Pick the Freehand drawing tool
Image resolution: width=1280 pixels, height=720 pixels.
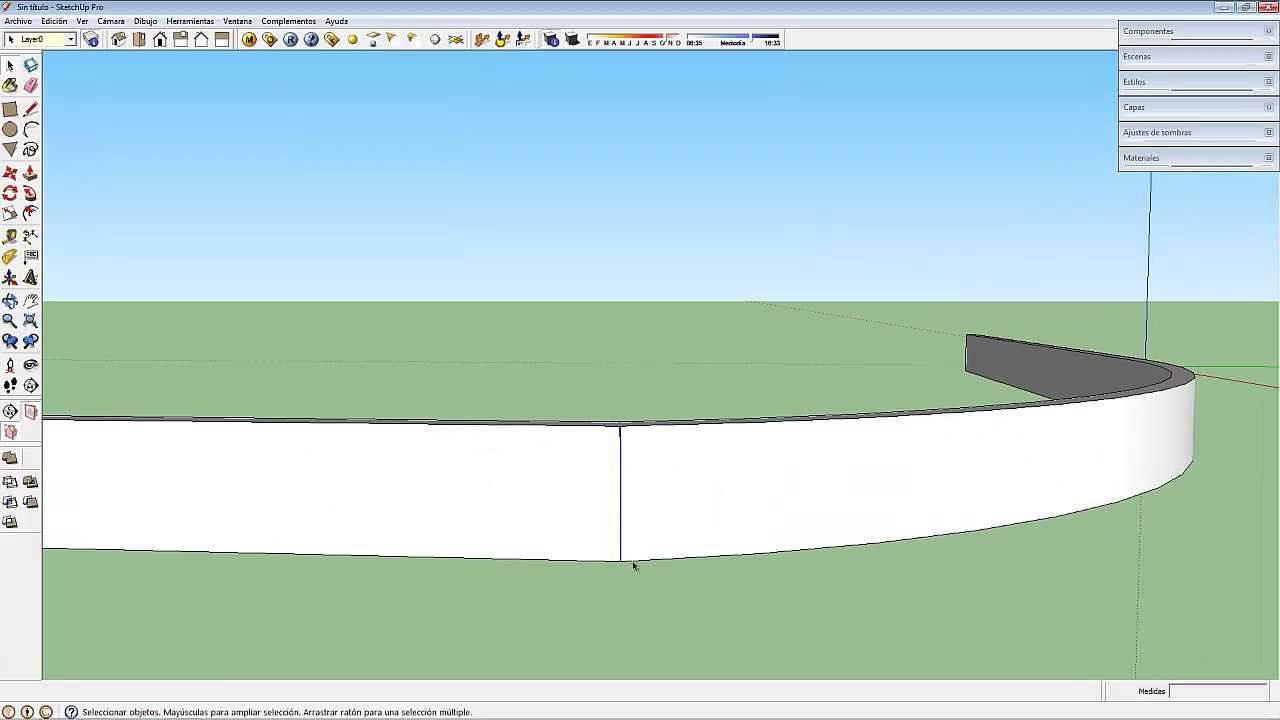pyautogui.click(x=30, y=150)
